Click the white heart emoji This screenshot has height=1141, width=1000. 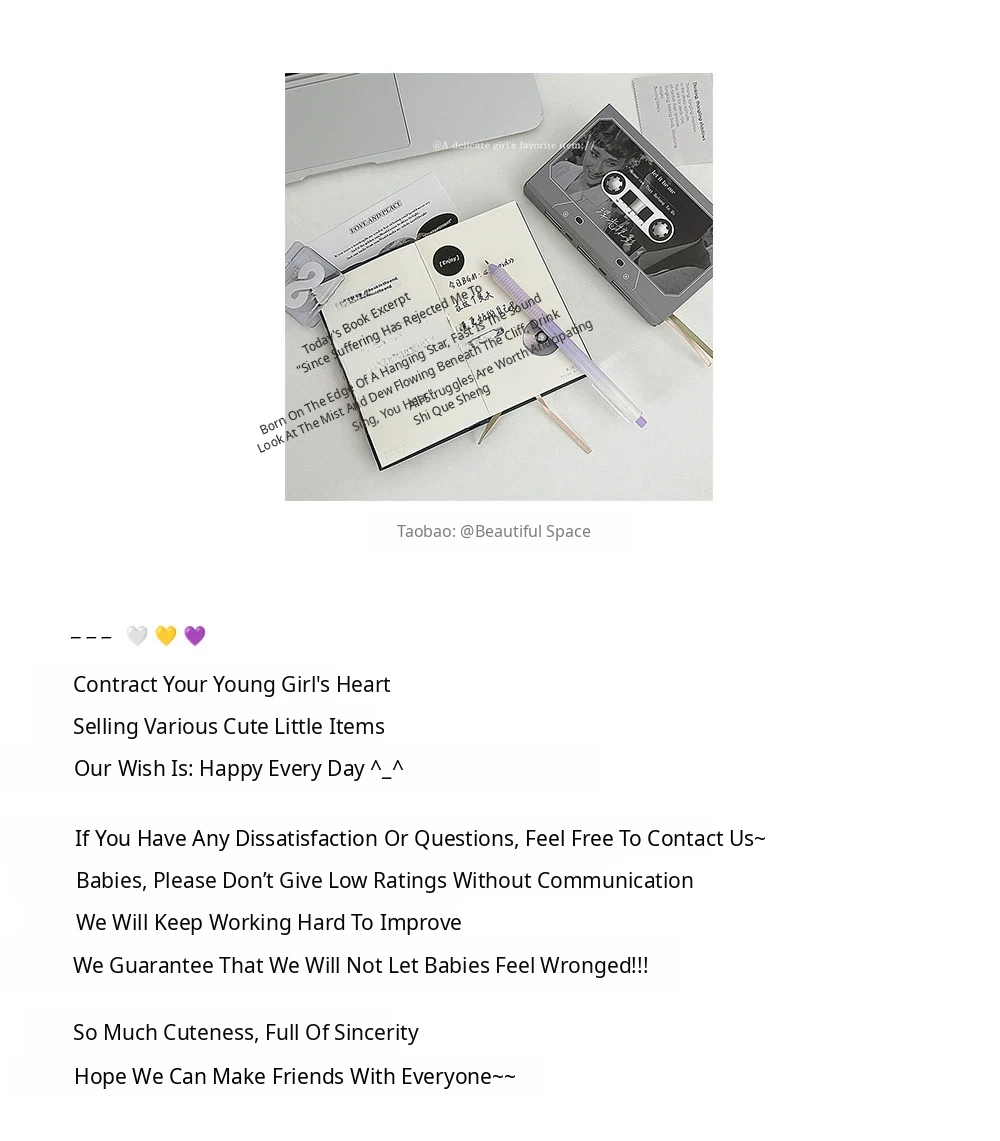[x=137, y=636]
